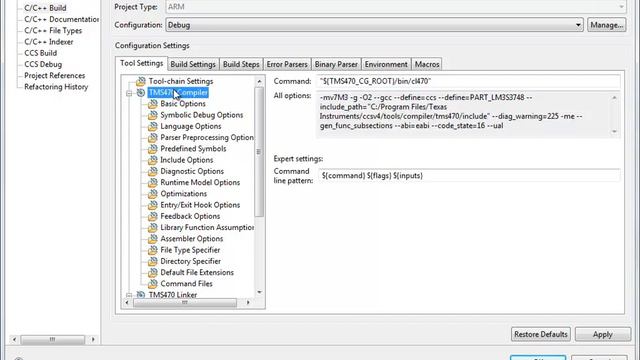Click the Basic Options icon
Viewport: 640px width, 360px height.
click(x=153, y=104)
